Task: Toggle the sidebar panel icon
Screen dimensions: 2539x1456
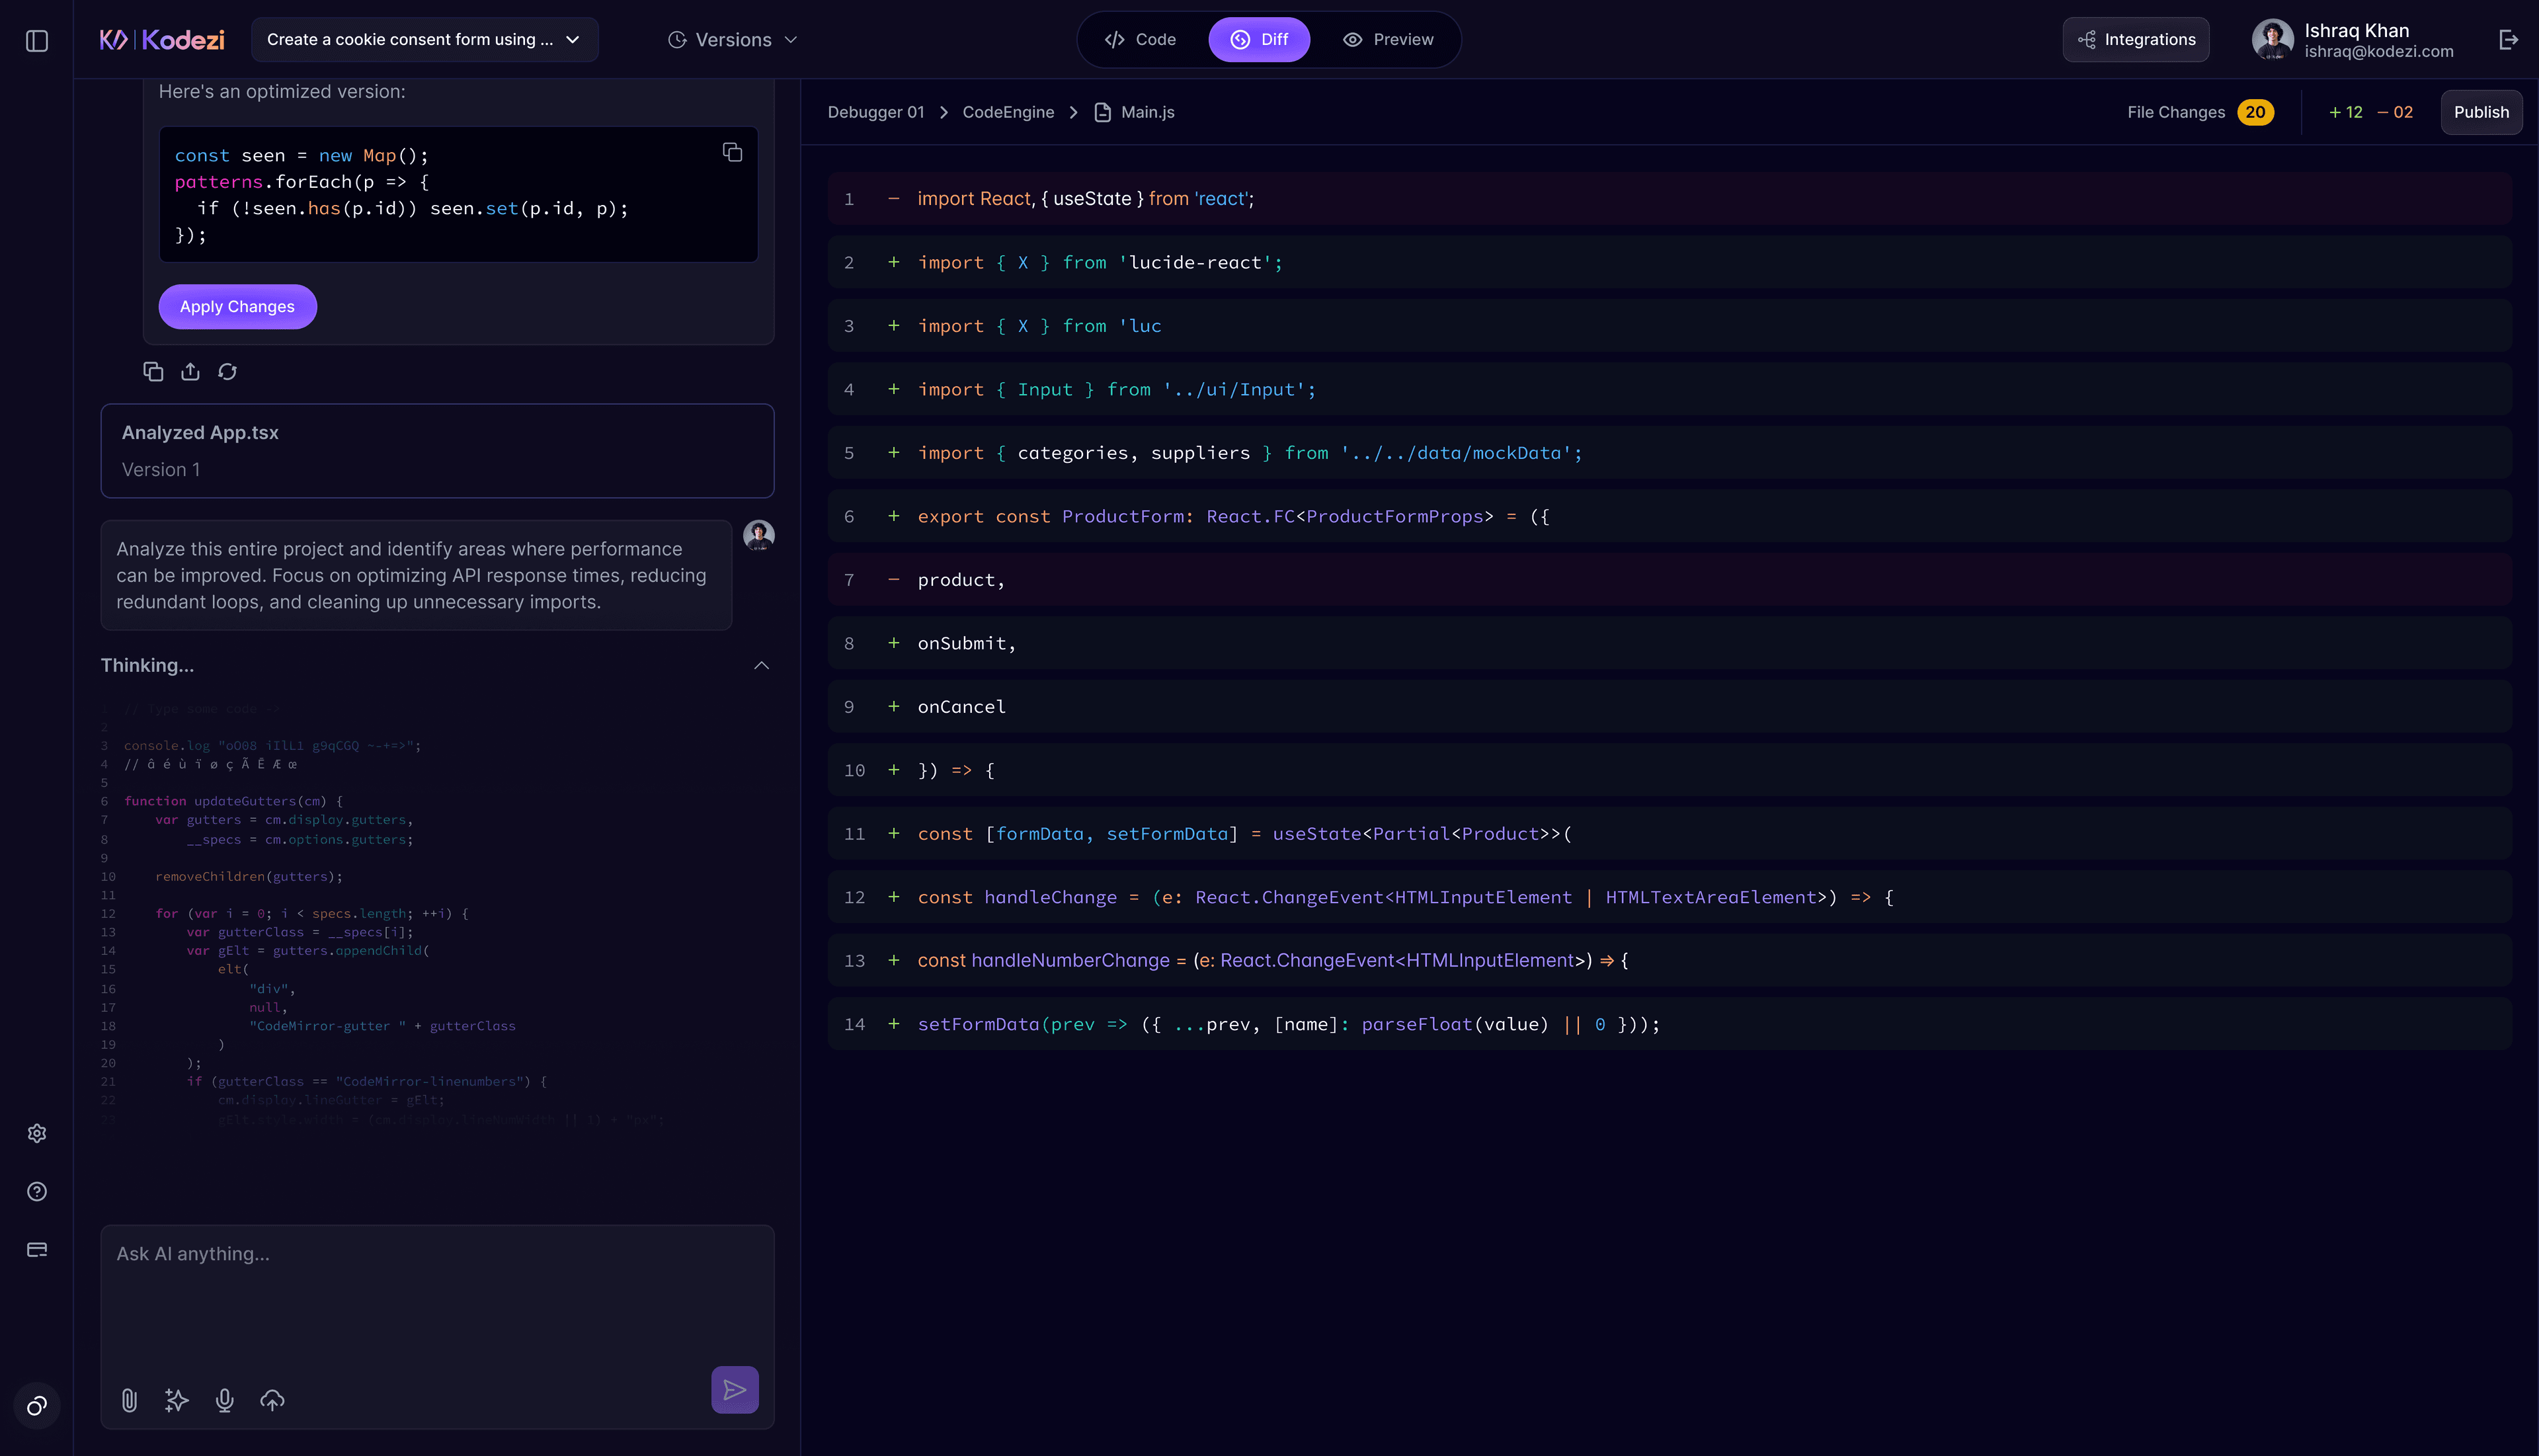Action: [37, 41]
